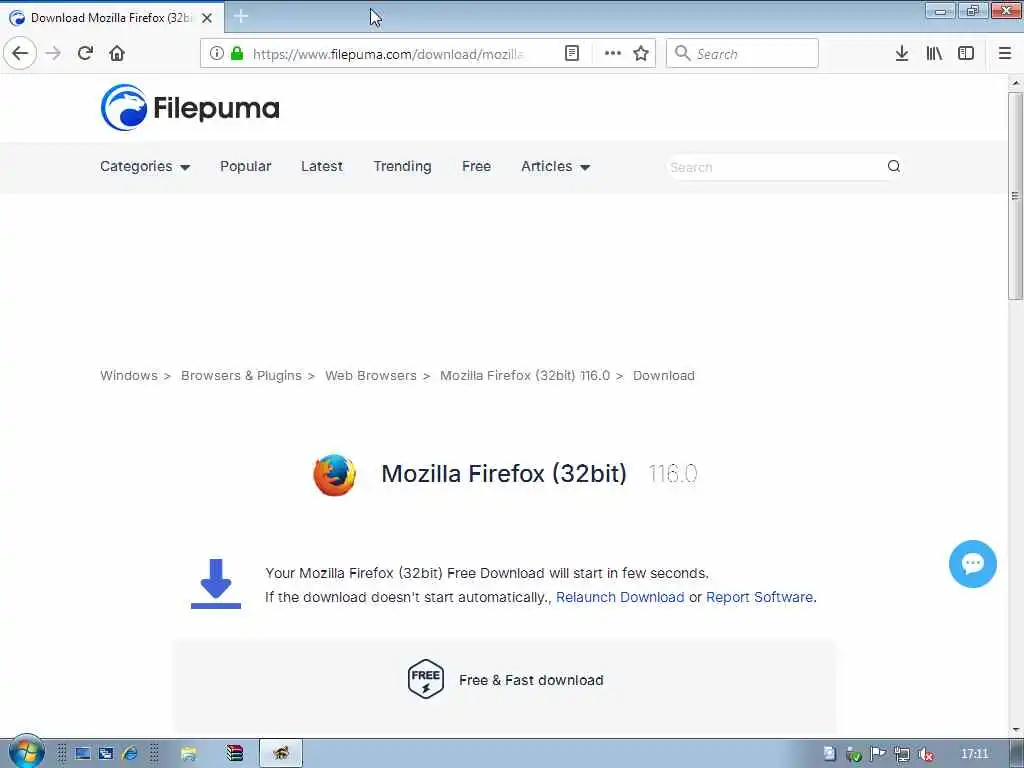Open the Downloads toolbar panel
This screenshot has width=1024, height=768.
tap(902, 53)
